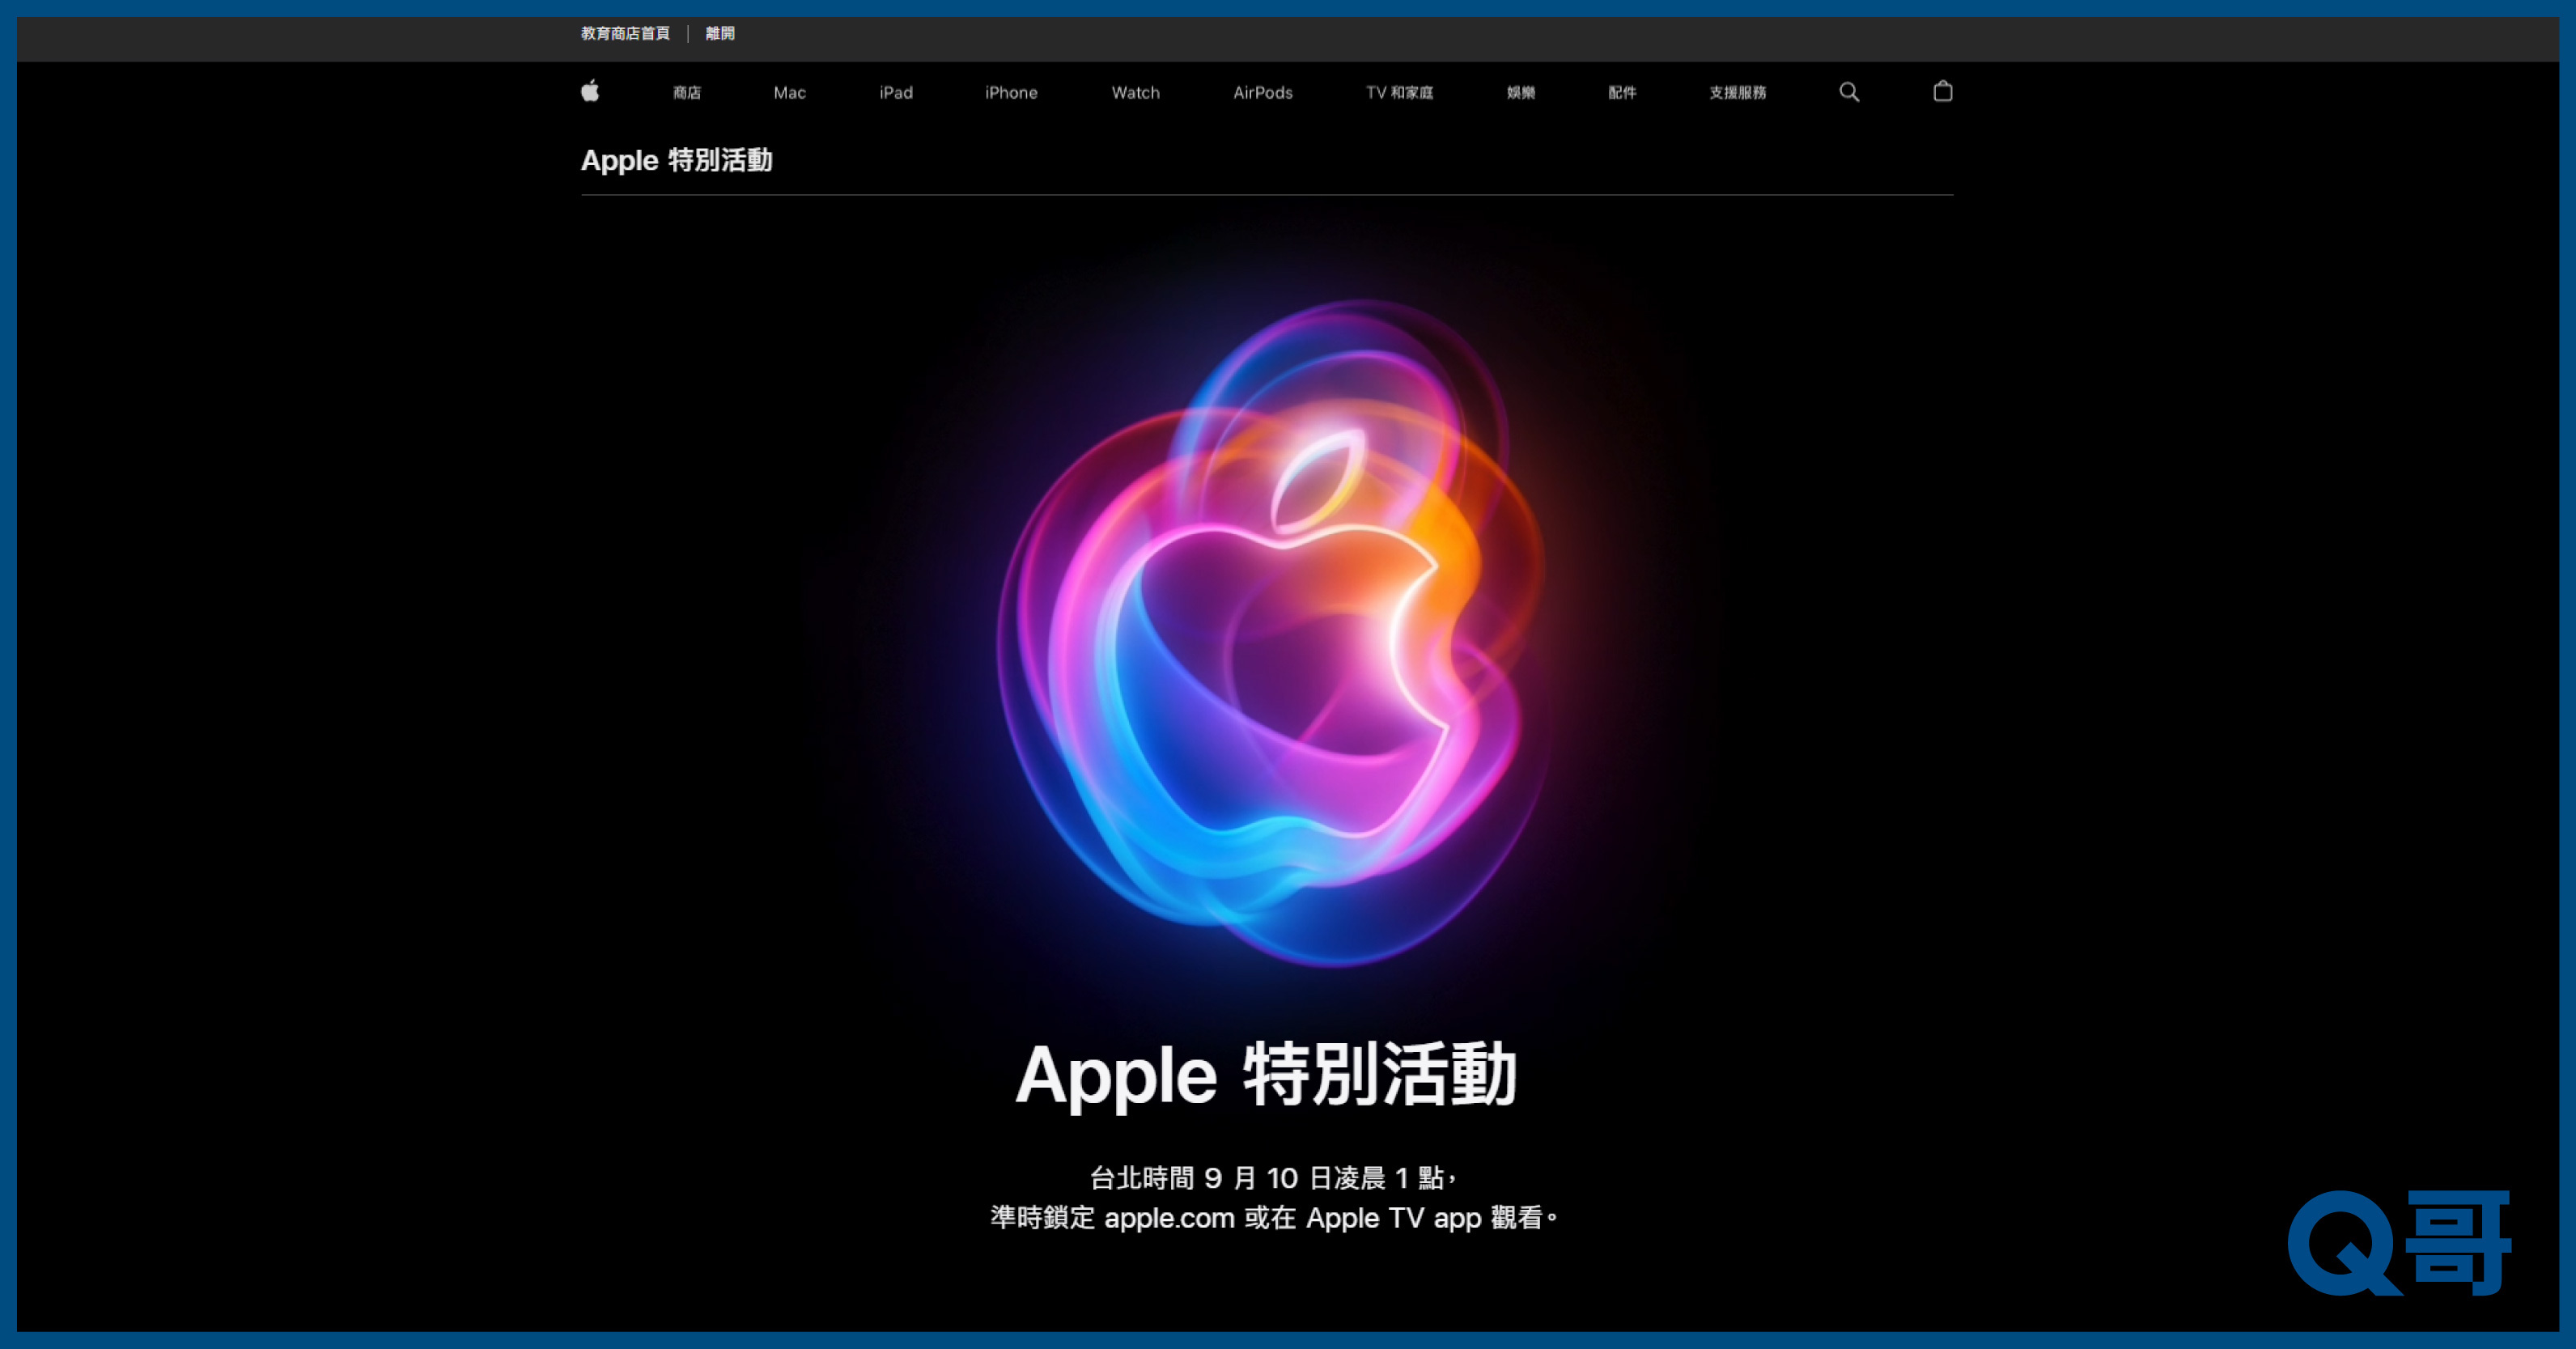Screen dimensions: 2576x1349
Task: Open AirPods in the navigation bar
Action: click(x=1262, y=93)
